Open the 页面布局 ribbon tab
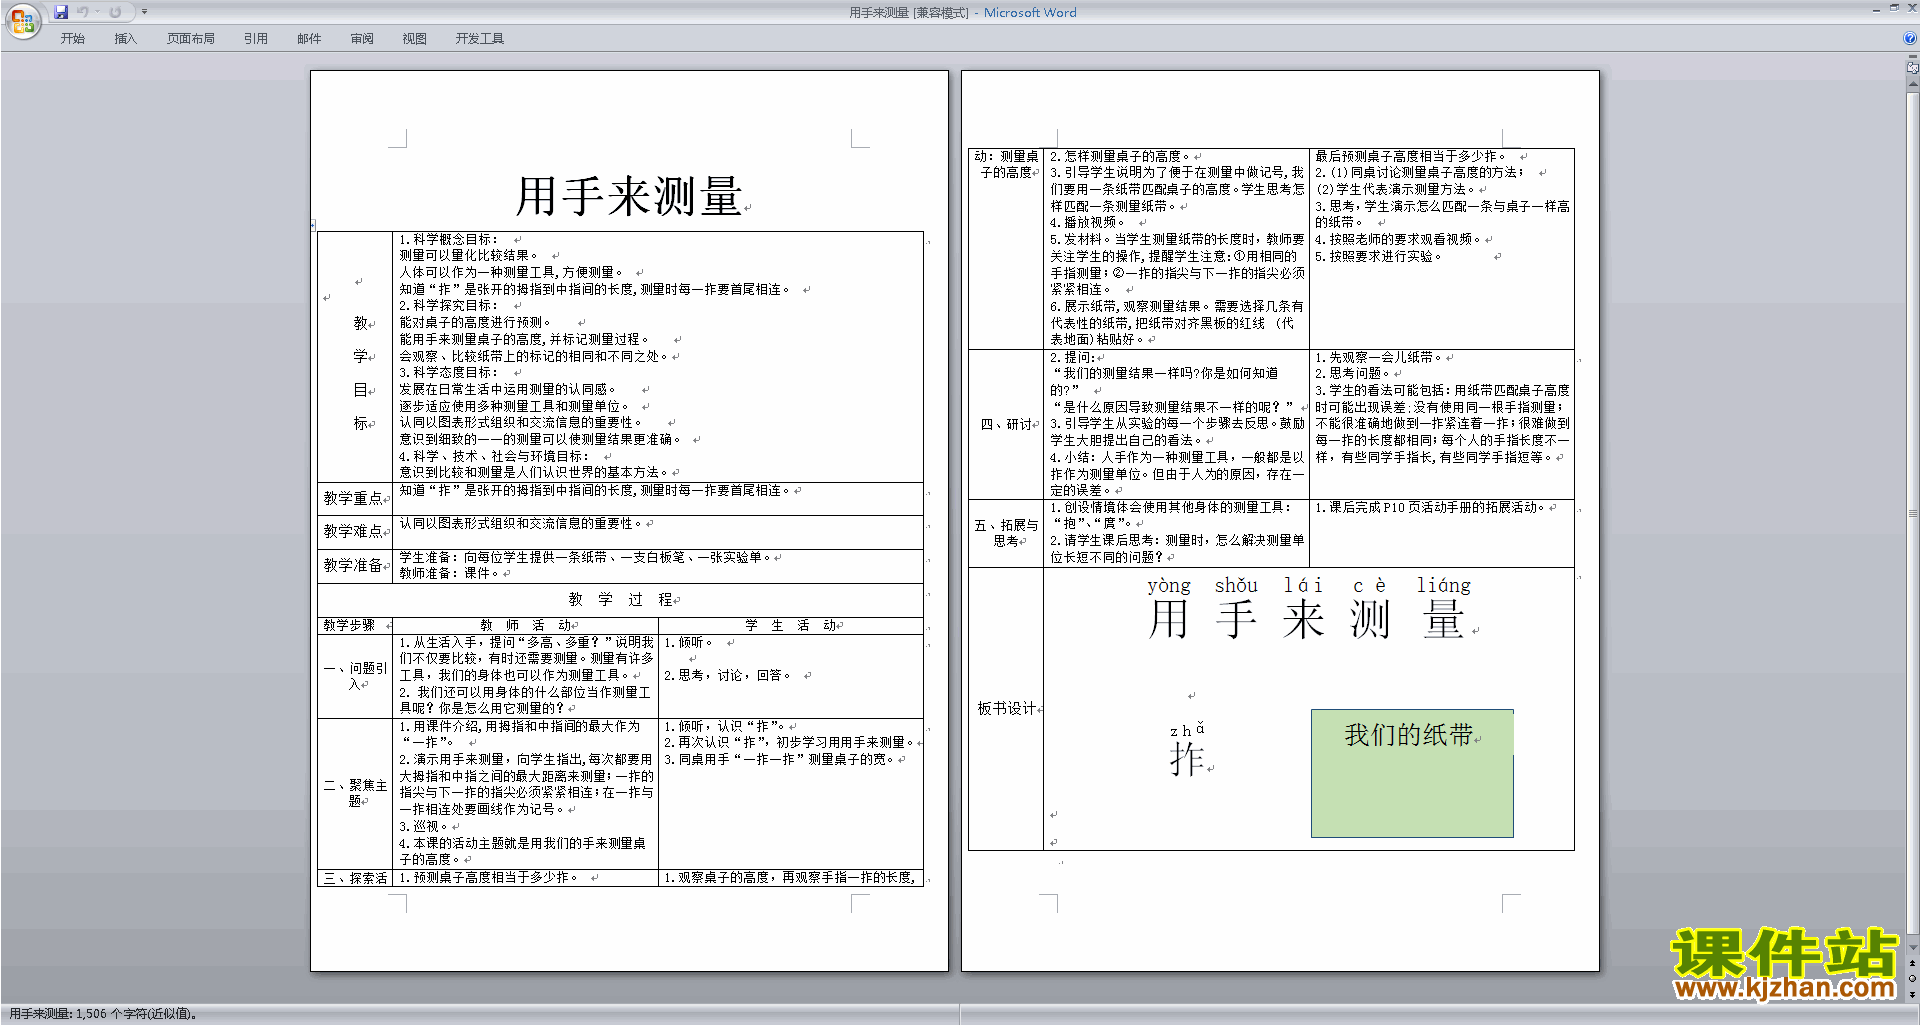The width and height of the screenshot is (1920, 1025). coord(190,38)
